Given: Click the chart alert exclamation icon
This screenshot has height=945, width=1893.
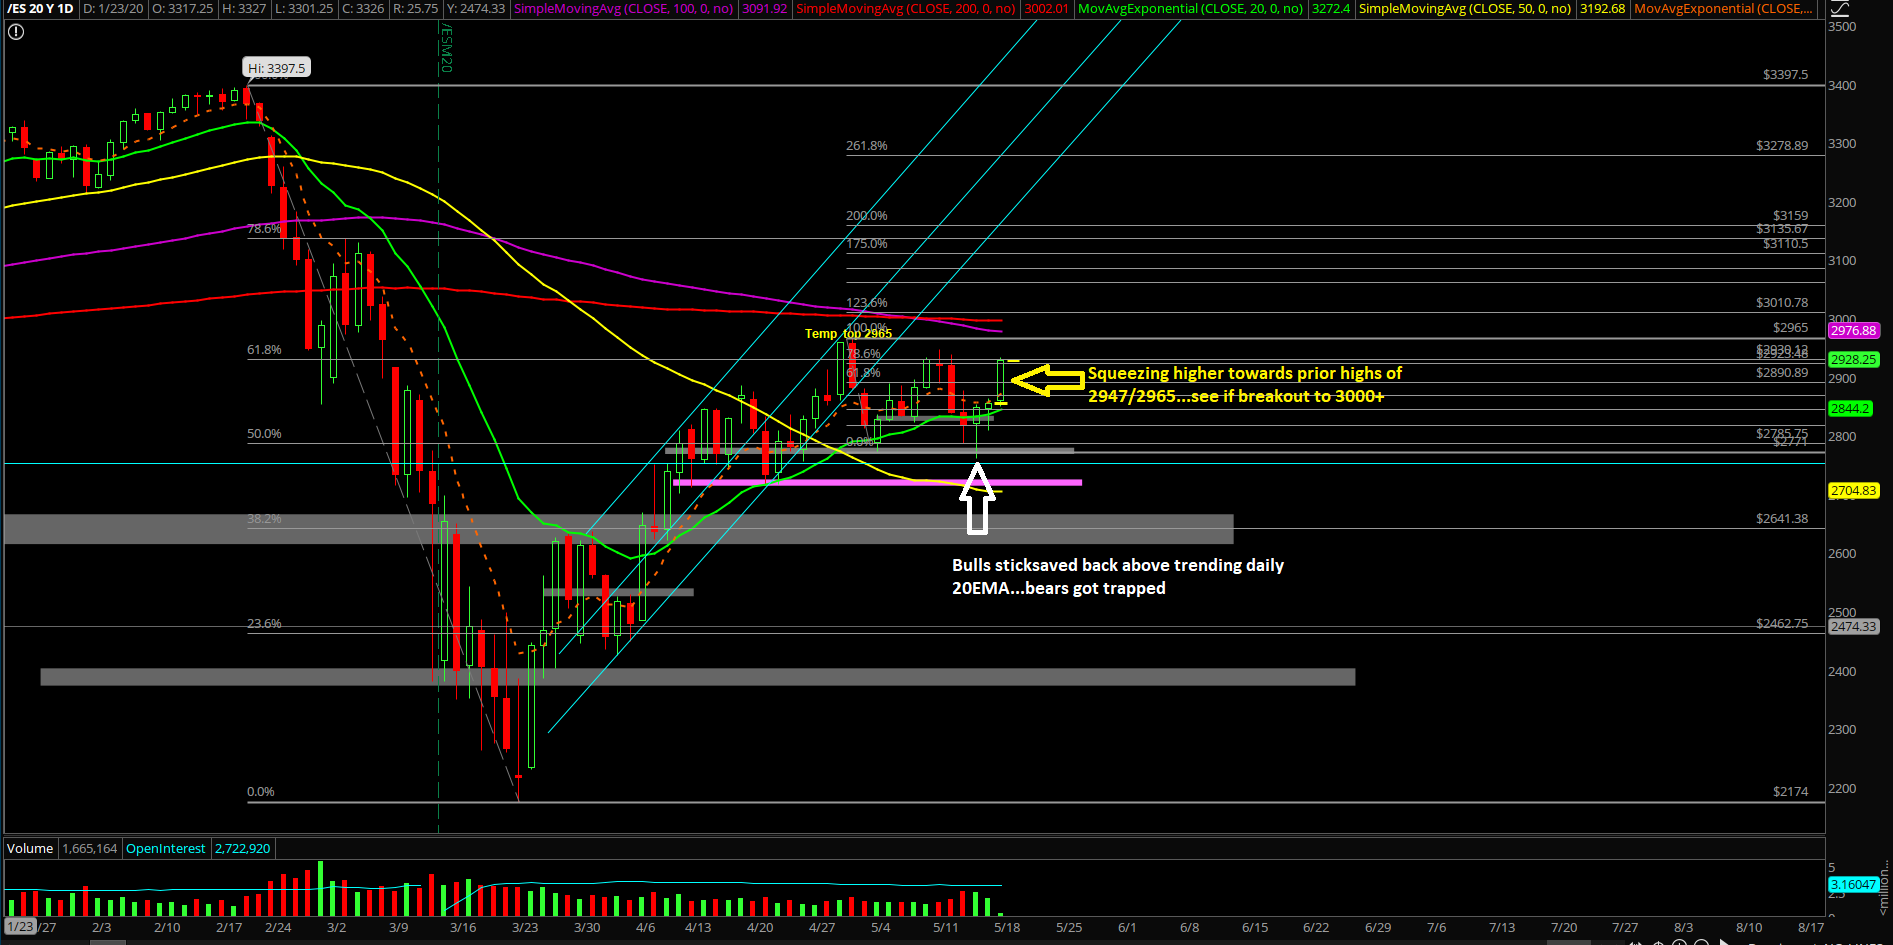Looking at the screenshot, I should 16,32.
